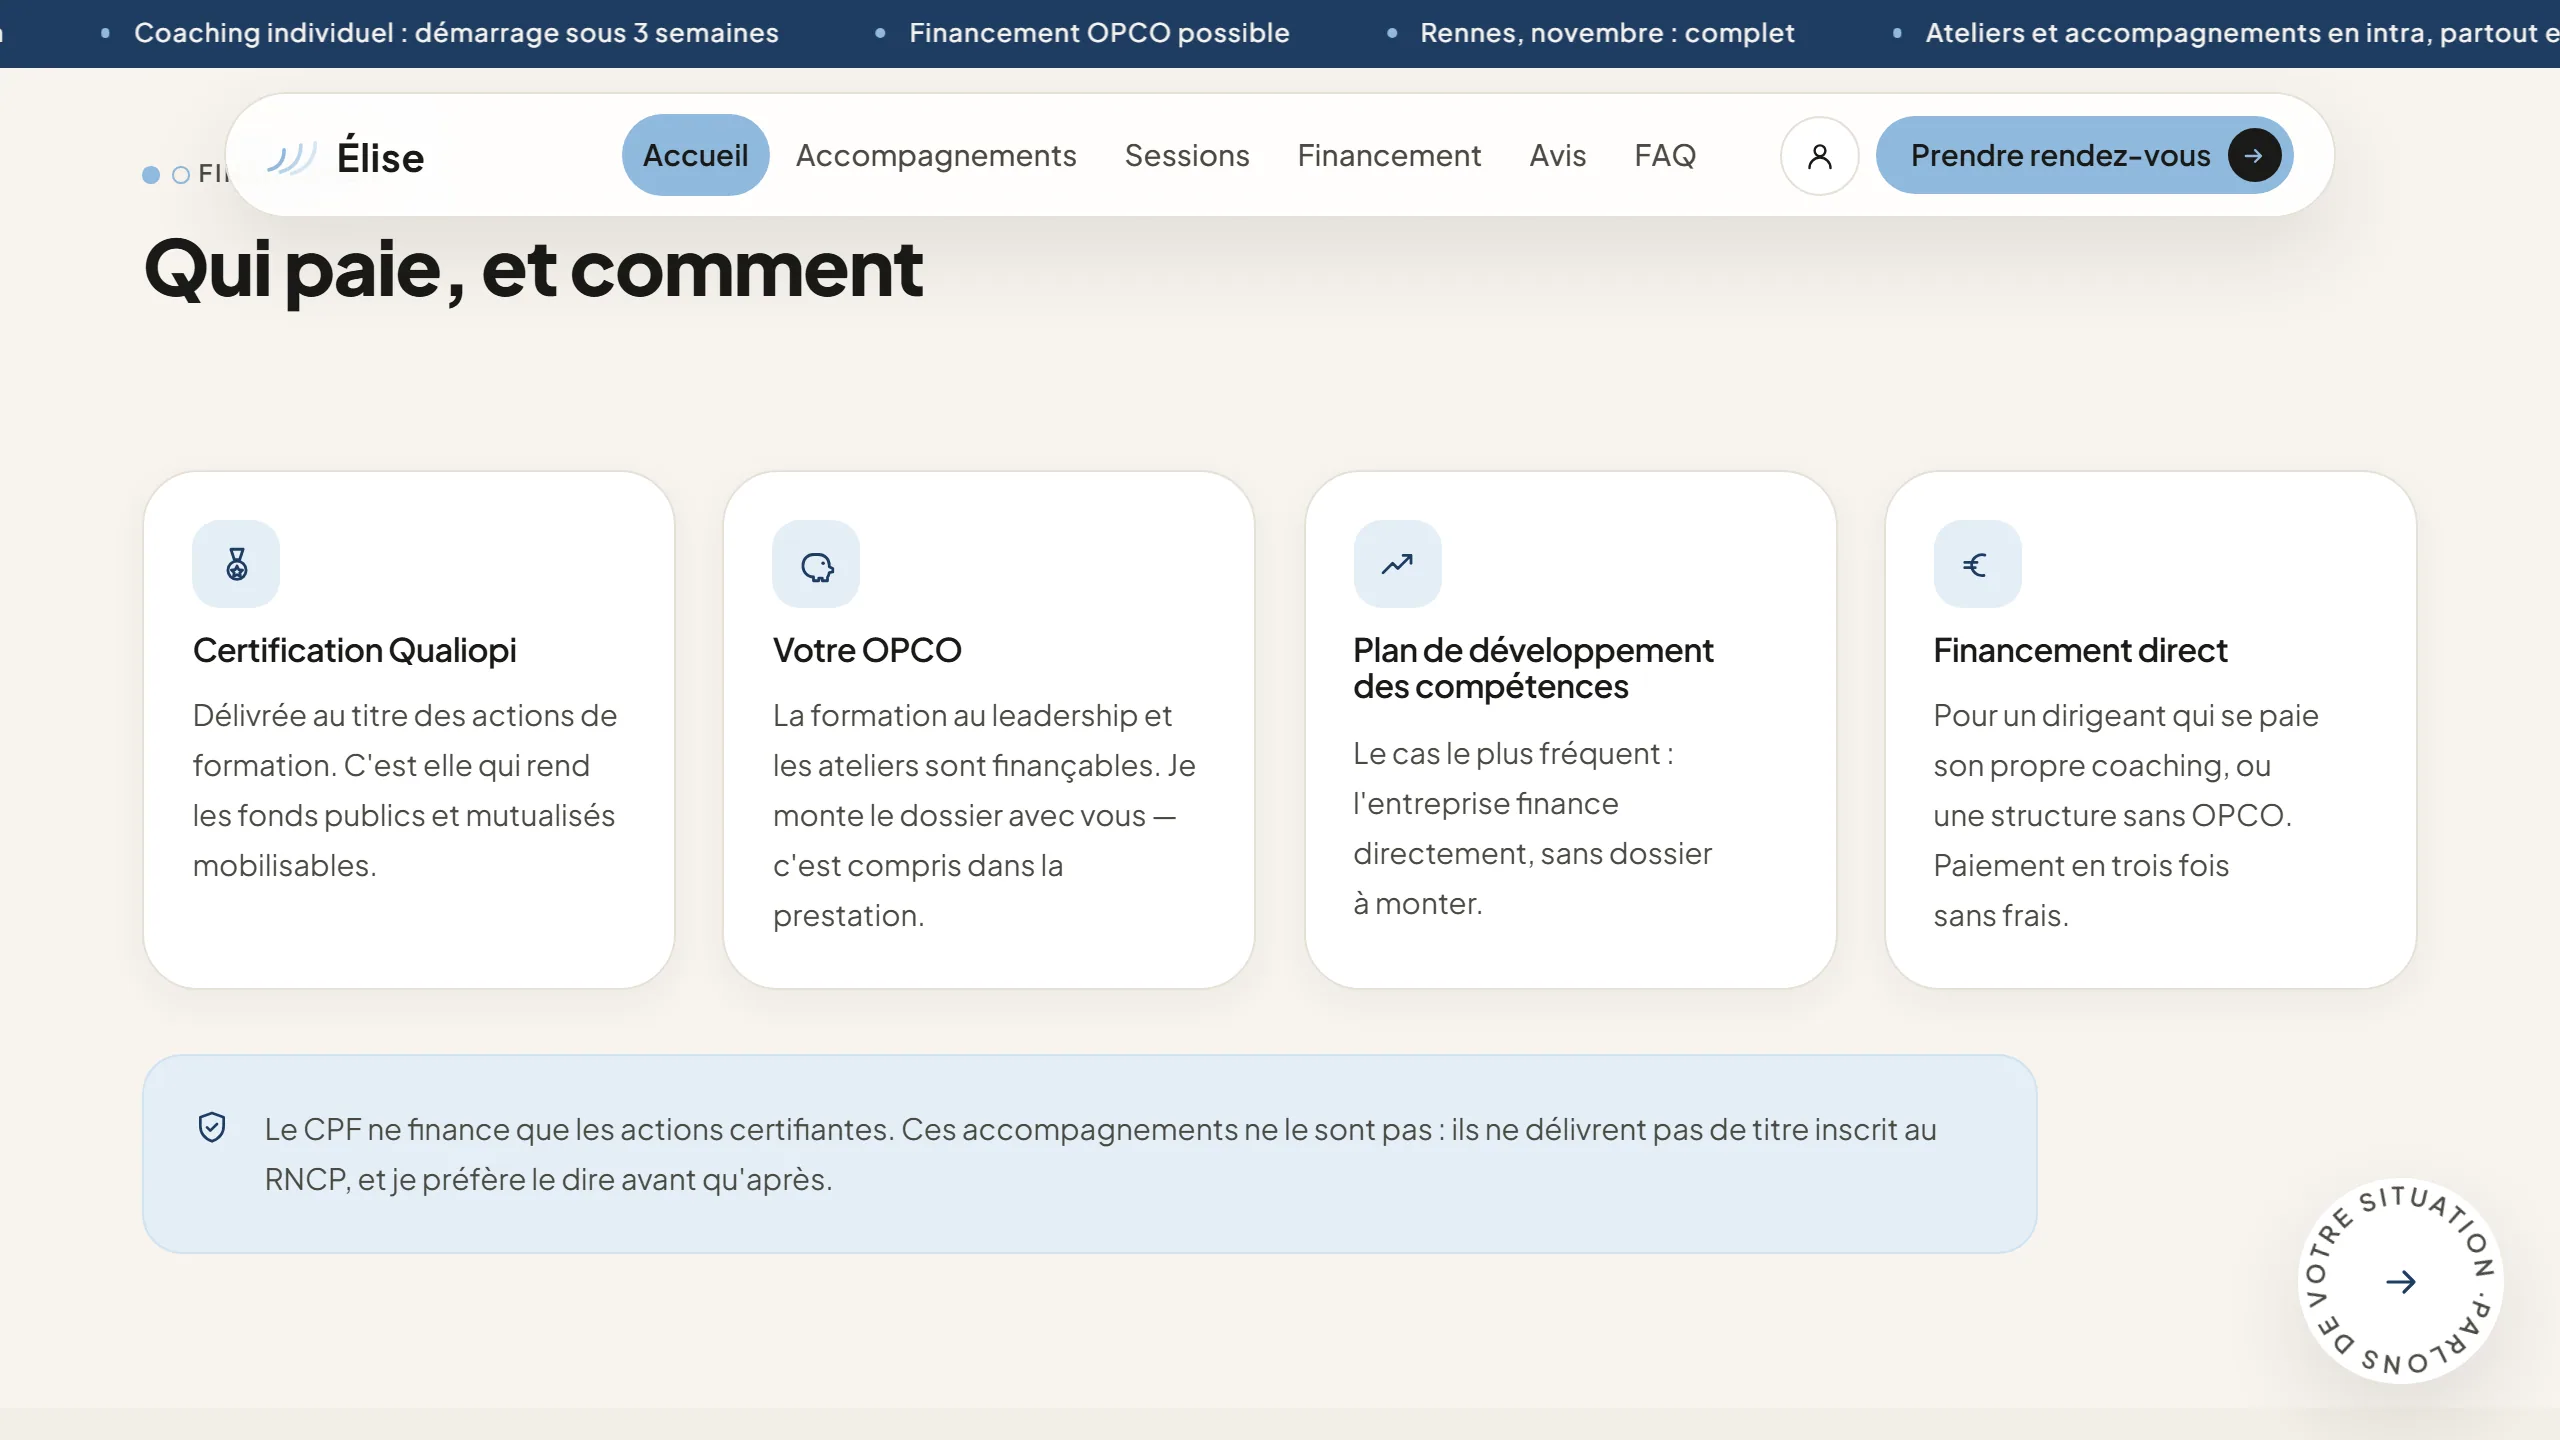Click the Prendre rendez-vous button
Viewport: 2560px width, 1440px height.
(2084, 156)
